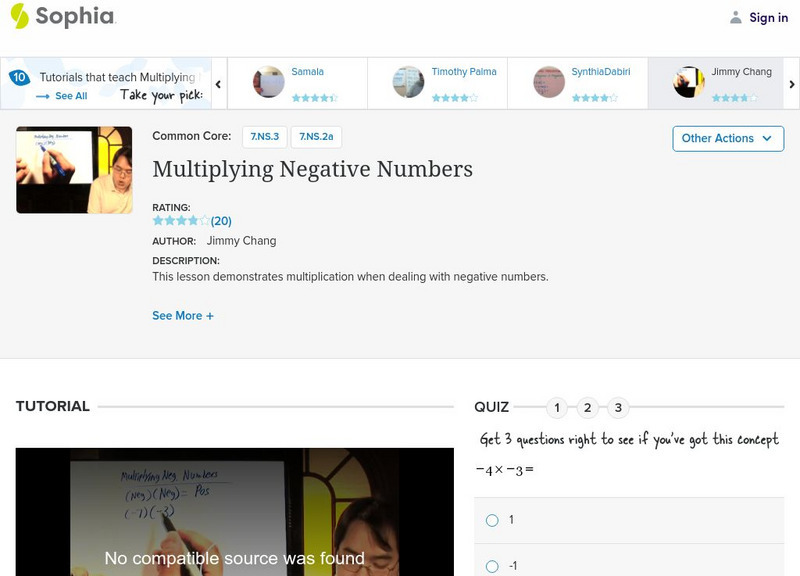The width and height of the screenshot is (800, 576).
Task: Open the See All tutorials link
Action: tap(71, 96)
